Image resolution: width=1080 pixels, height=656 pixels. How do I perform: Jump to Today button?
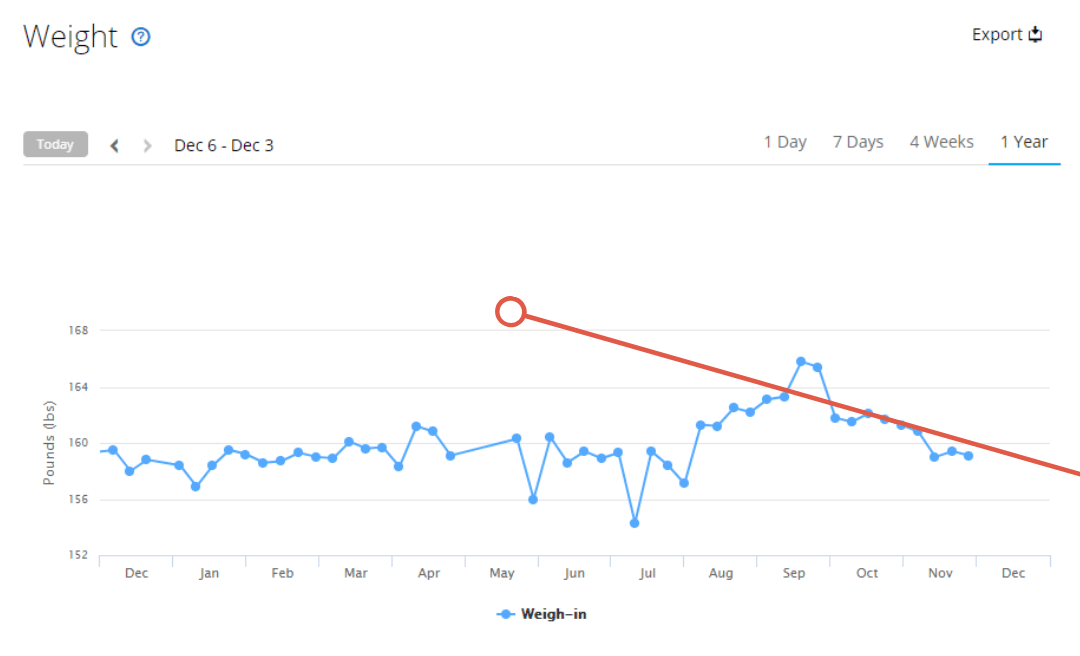(55, 144)
